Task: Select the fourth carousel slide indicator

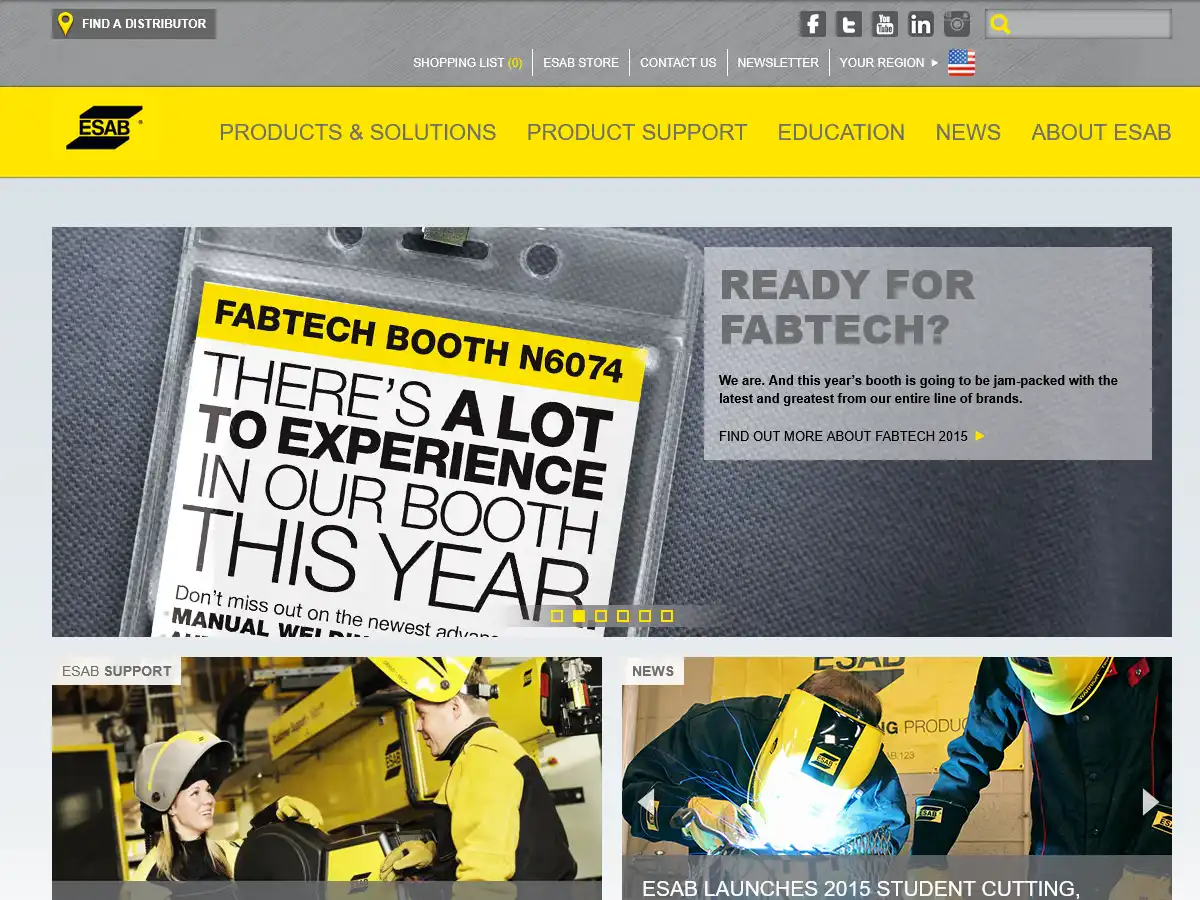Action: click(x=623, y=616)
